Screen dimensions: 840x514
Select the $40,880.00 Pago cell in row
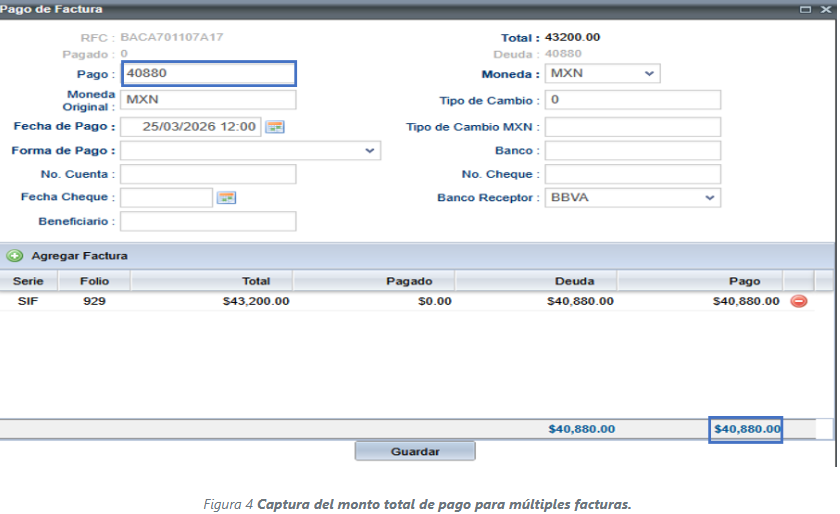tap(745, 301)
